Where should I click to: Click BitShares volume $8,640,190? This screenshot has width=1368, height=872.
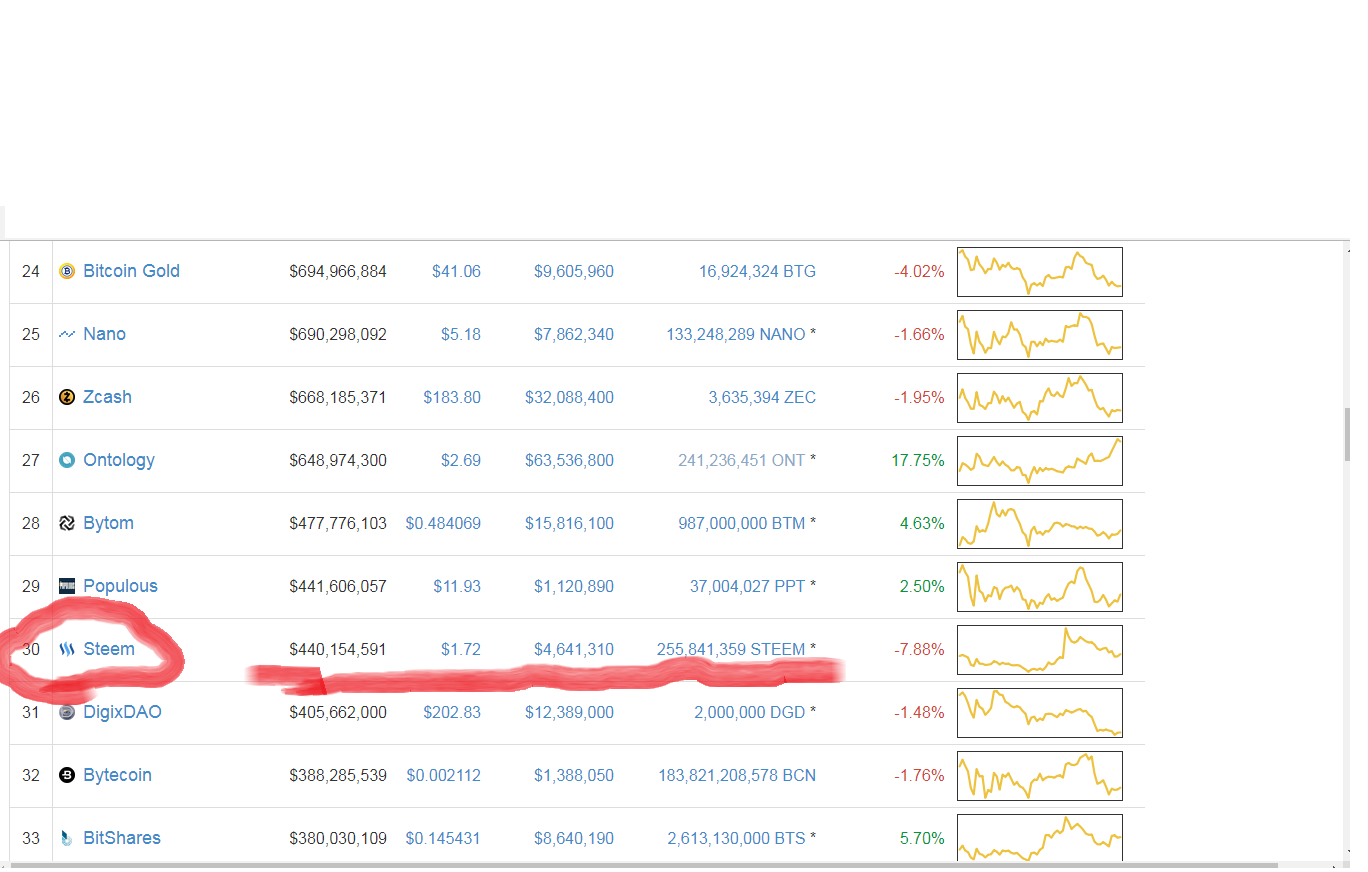tap(574, 838)
